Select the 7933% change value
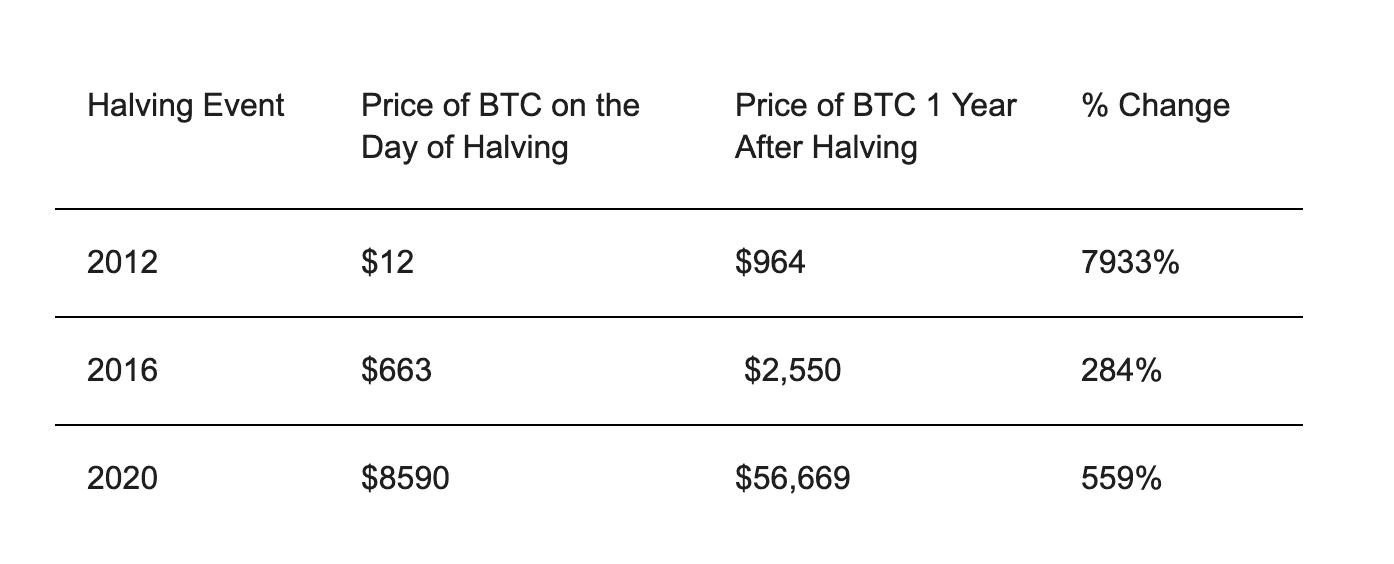This screenshot has width=1394, height=564. 1130,263
